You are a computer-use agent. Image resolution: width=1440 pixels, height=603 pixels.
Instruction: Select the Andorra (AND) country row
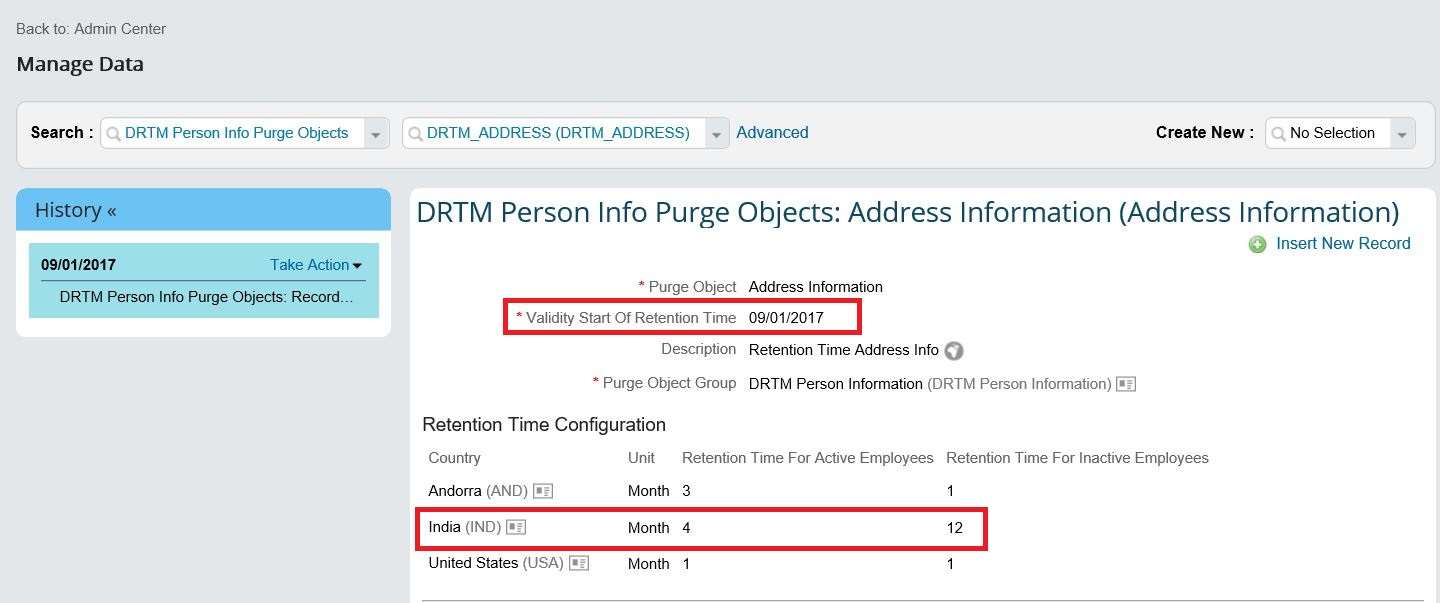pos(818,491)
